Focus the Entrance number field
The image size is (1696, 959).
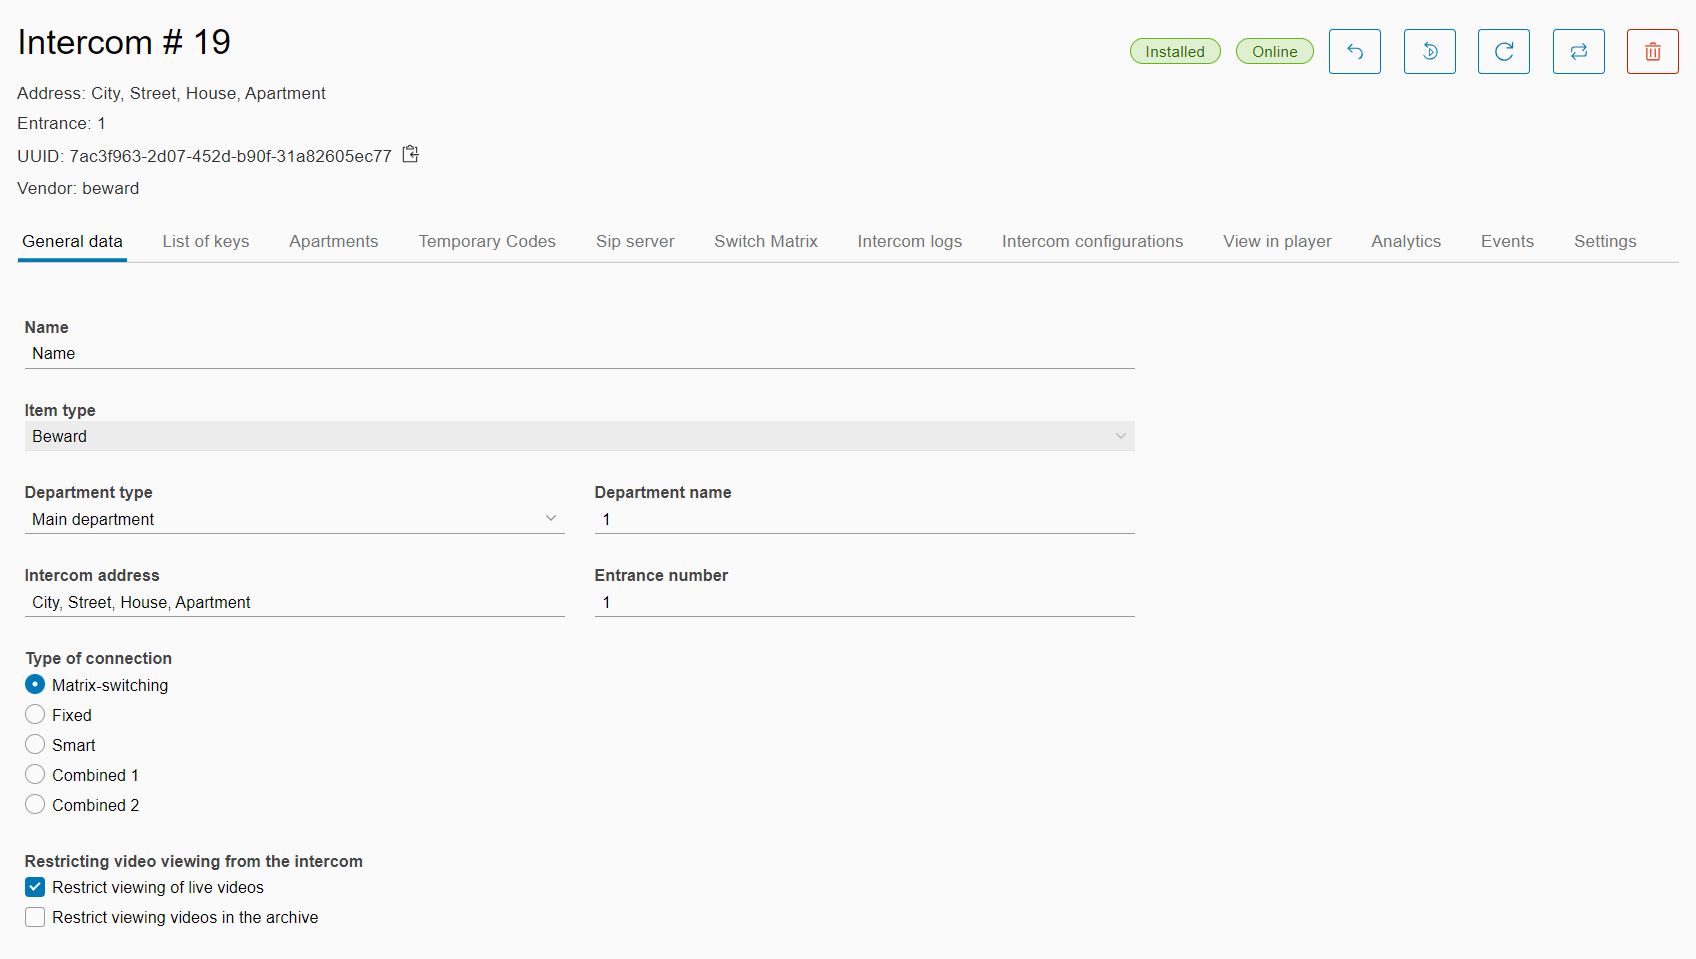[864, 602]
